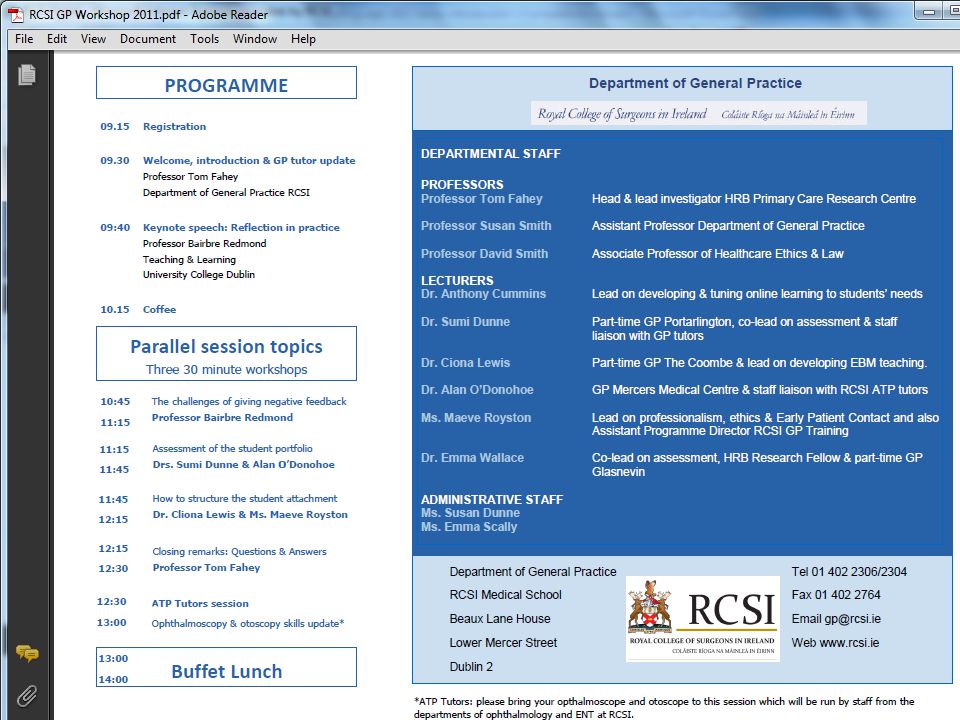Click 'Department of General Practice' blue header

click(x=695, y=83)
